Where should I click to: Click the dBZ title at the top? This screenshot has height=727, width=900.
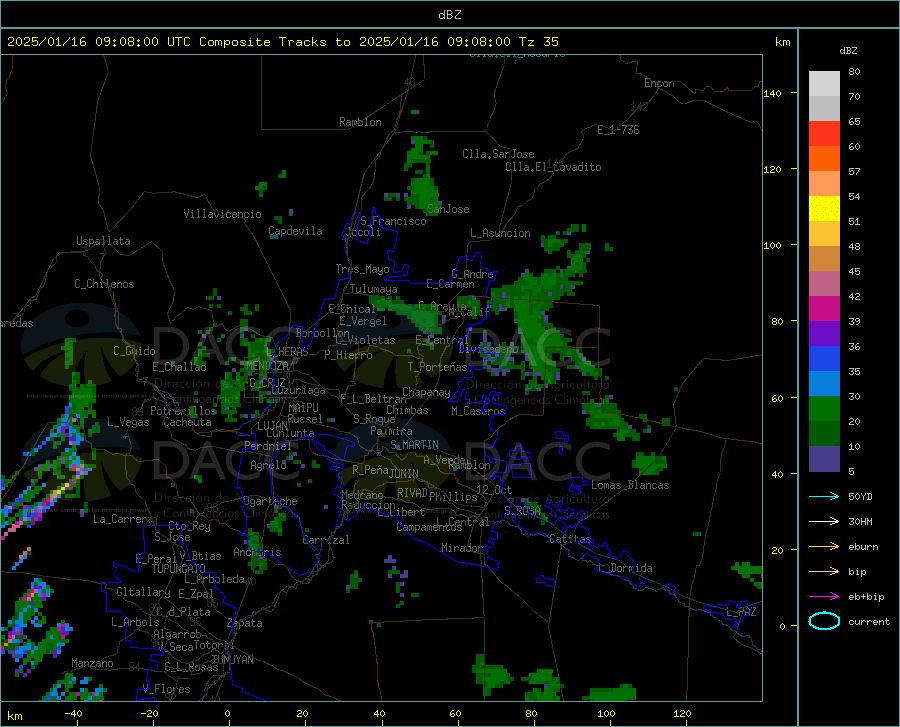(449, 15)
